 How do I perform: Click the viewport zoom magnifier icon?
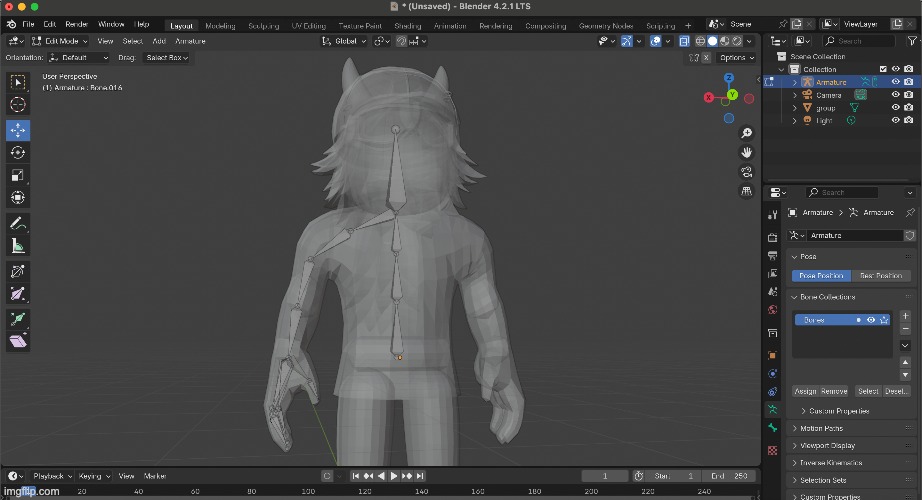tap(746, 133)
